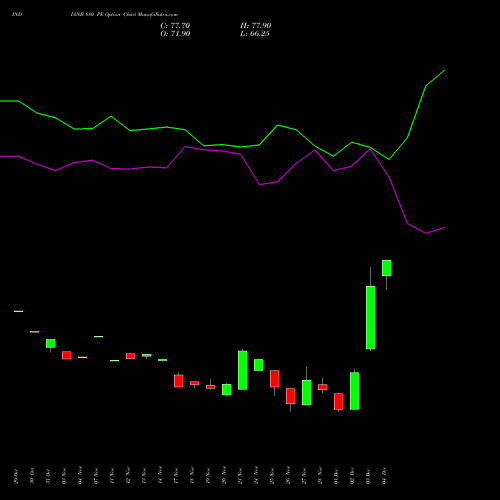Viewport: 500px width, 500px height.
Task: Click the red candle for 03 Nov
Action: click(x=66, y=355)
